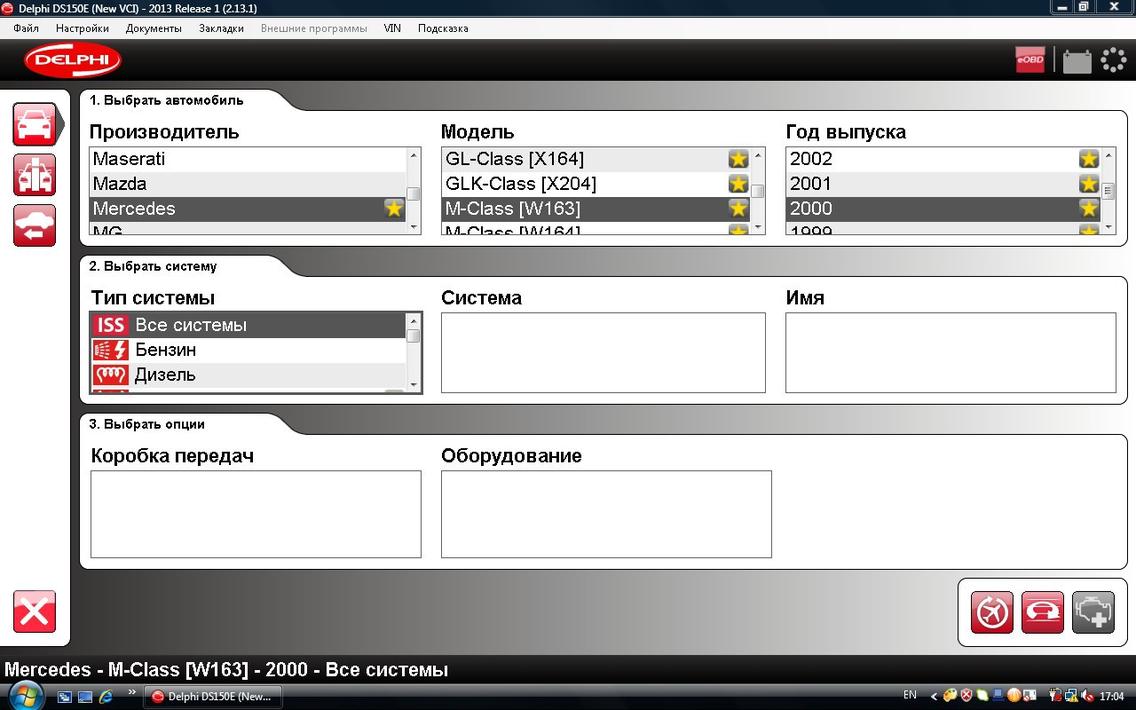Screen dimensions: 1136x710
Task: Toggle GLK-Class [X204] favorite star
Action: coord(738,183)
